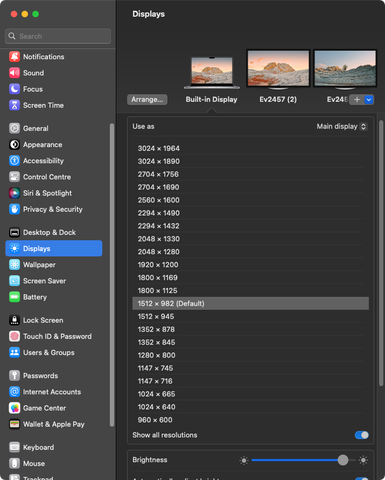Choose resolution 1280 × 800
Screen dimensions: 385x480
click(250, 355)
